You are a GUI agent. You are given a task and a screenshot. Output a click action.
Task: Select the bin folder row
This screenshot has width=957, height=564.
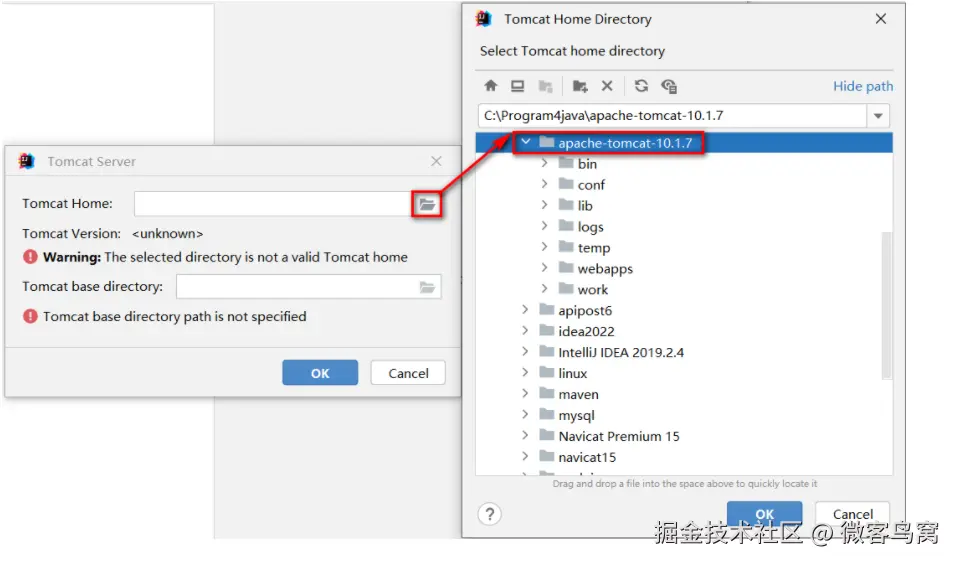coord(684,164)
